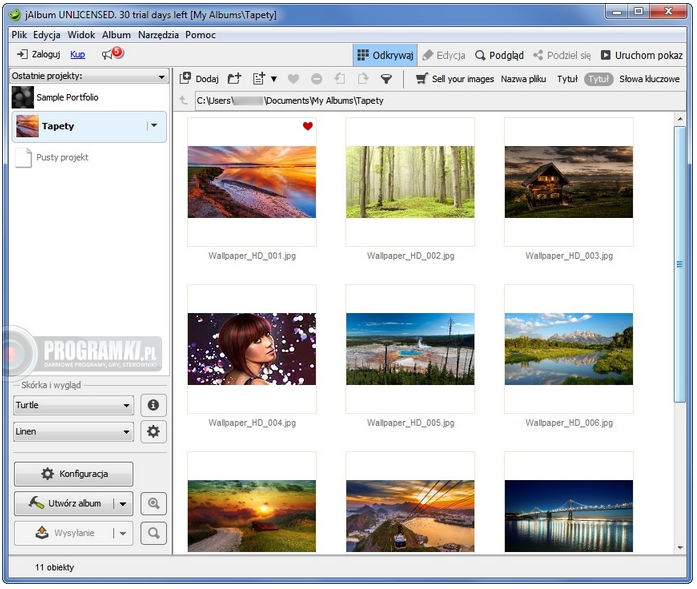Click the filter funnel icon

[x=386, y=79]
